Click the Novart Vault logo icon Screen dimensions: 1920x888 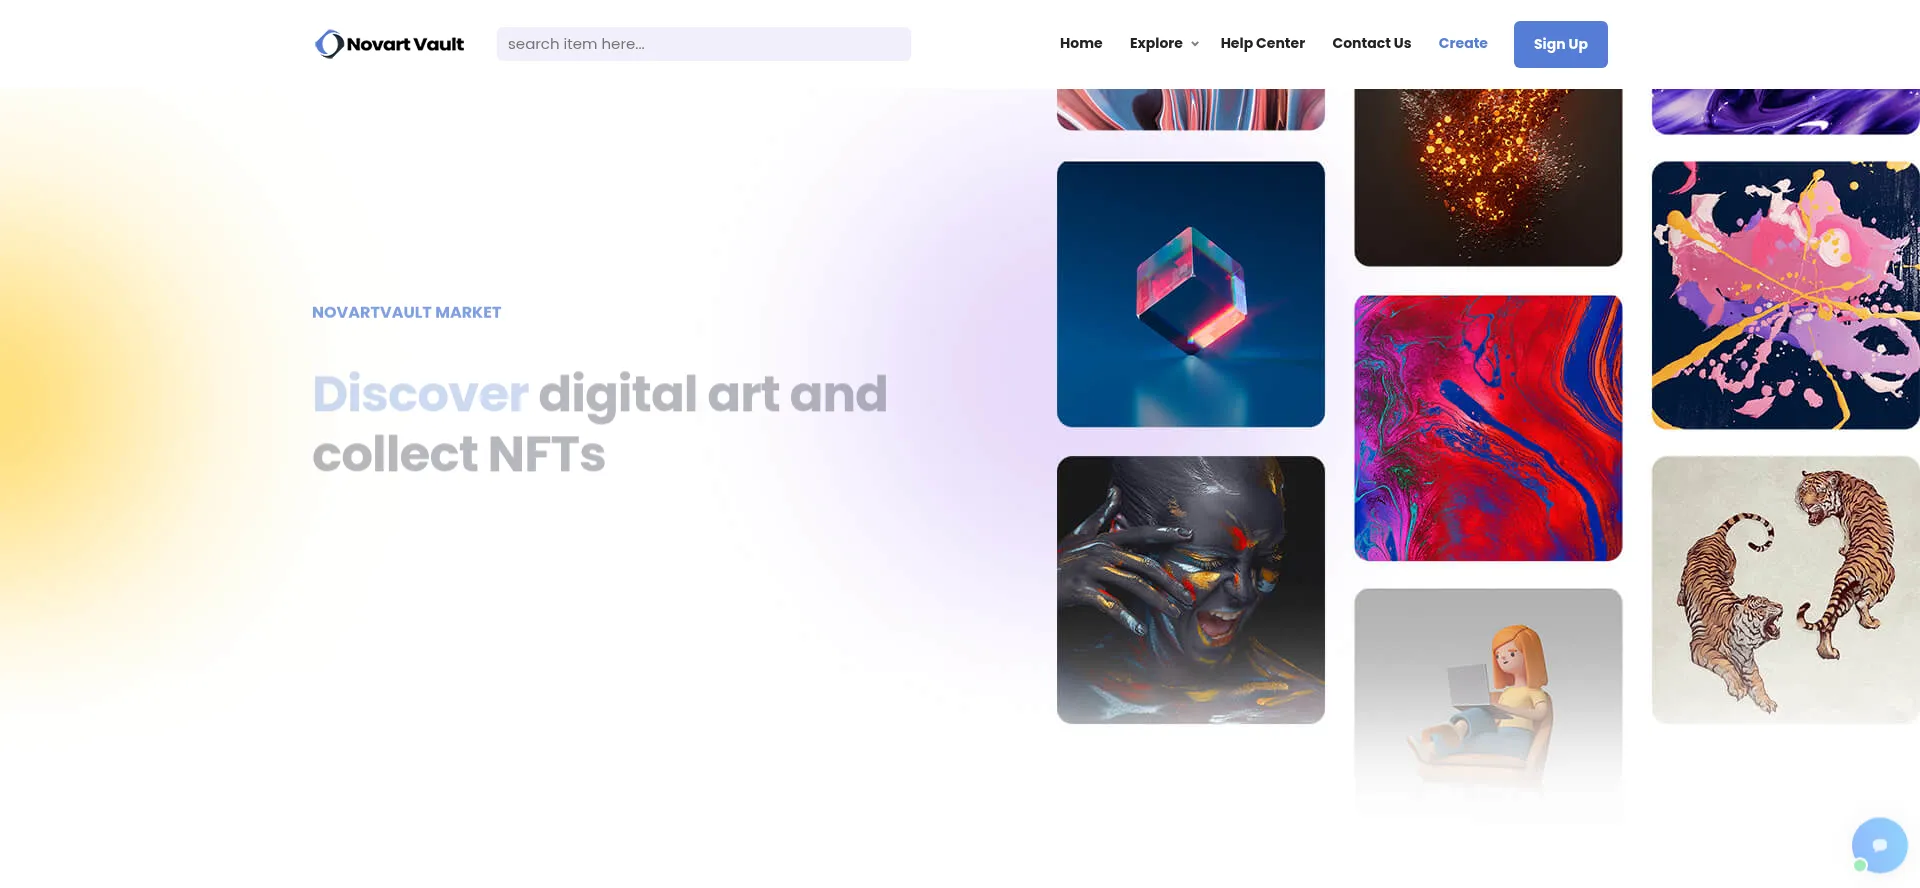coord(329,44)
